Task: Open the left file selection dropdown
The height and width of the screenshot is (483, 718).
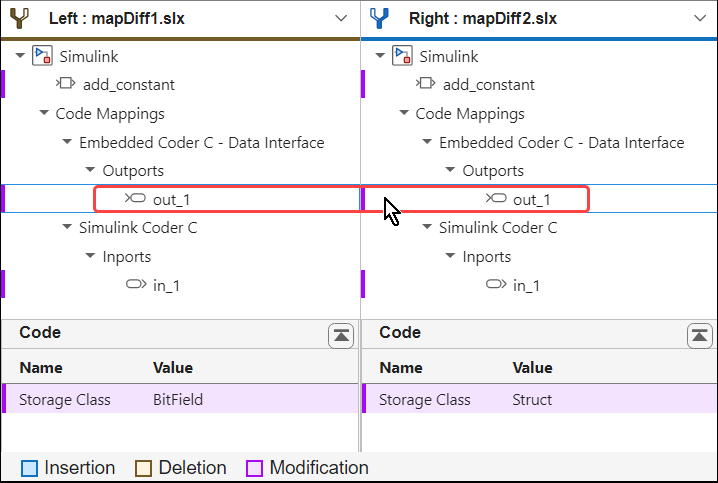Action: click(x=340, y=18)
